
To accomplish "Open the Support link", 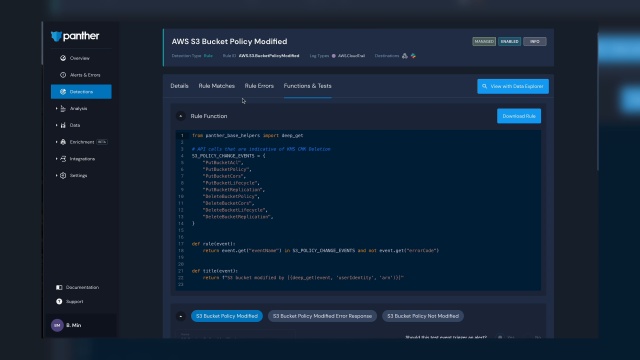I will 74,301.
